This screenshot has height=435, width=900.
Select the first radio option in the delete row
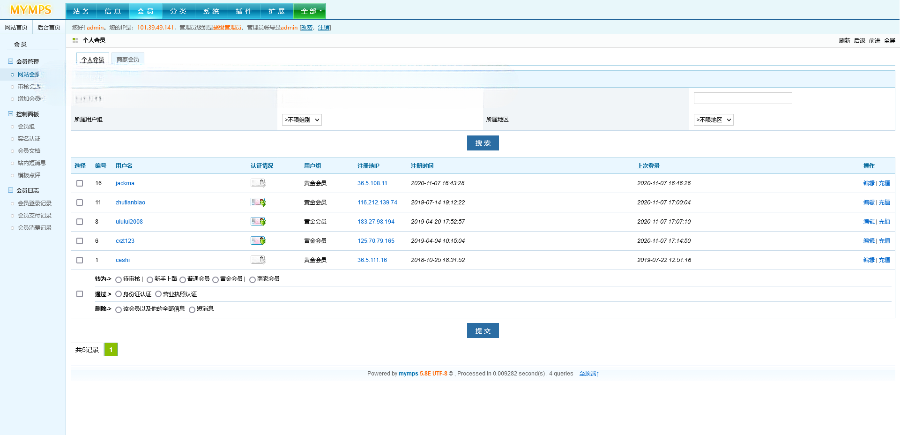[119, 310]
